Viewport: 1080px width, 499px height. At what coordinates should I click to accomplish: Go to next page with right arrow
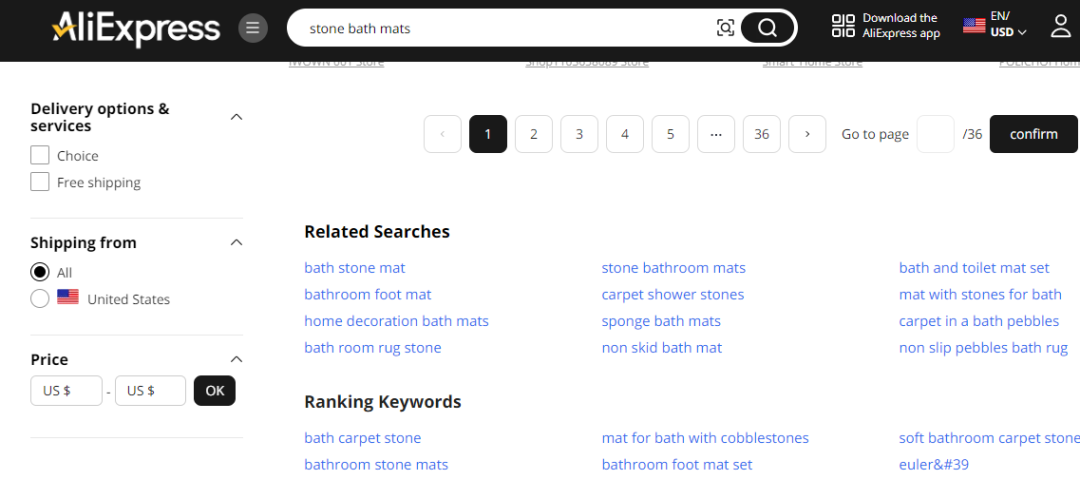coord(807,134)
